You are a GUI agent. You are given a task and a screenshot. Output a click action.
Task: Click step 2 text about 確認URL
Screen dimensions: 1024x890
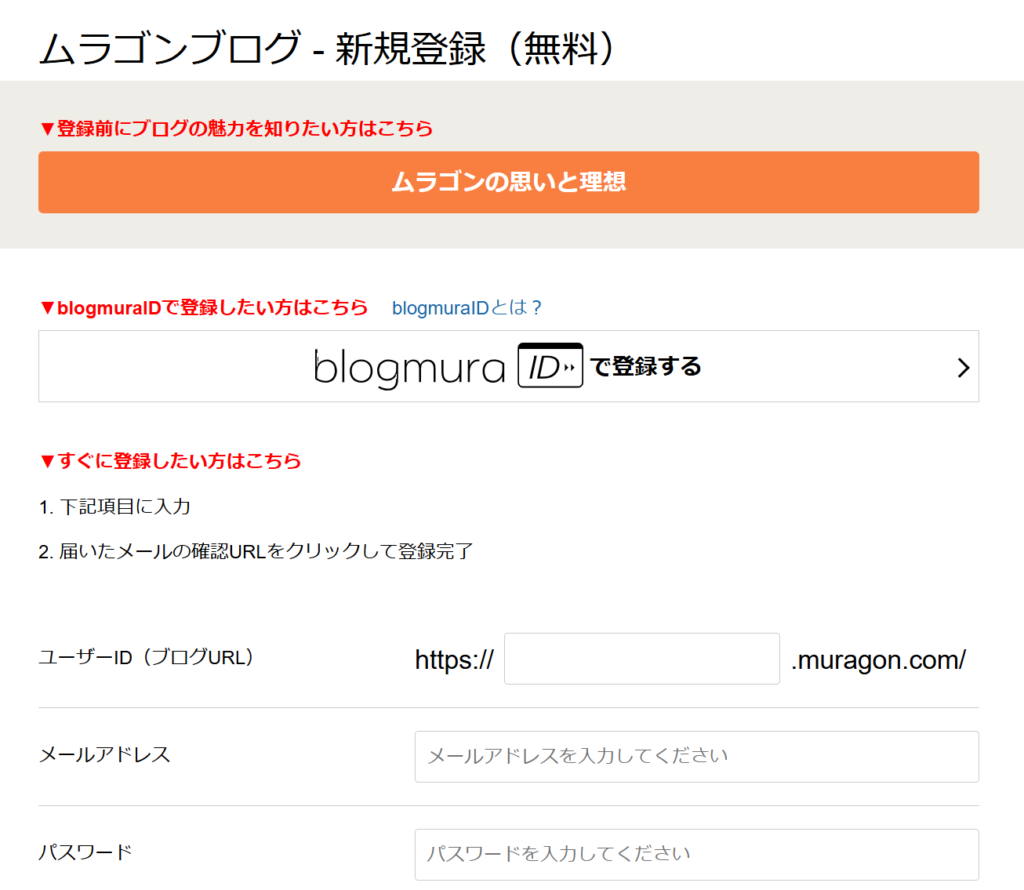(255, 551)
